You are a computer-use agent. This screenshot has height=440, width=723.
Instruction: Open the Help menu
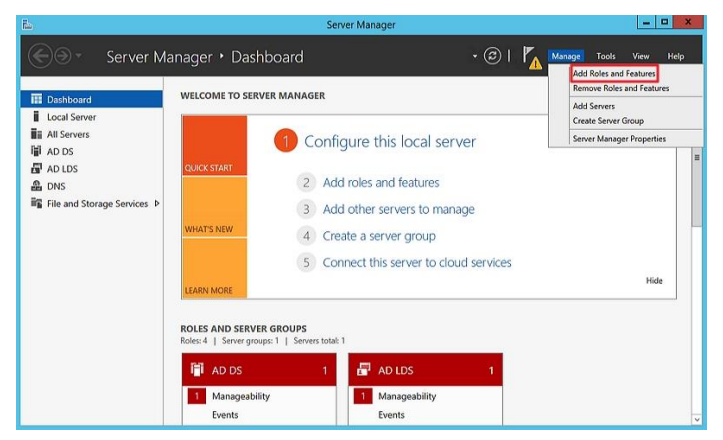[676, 56]
